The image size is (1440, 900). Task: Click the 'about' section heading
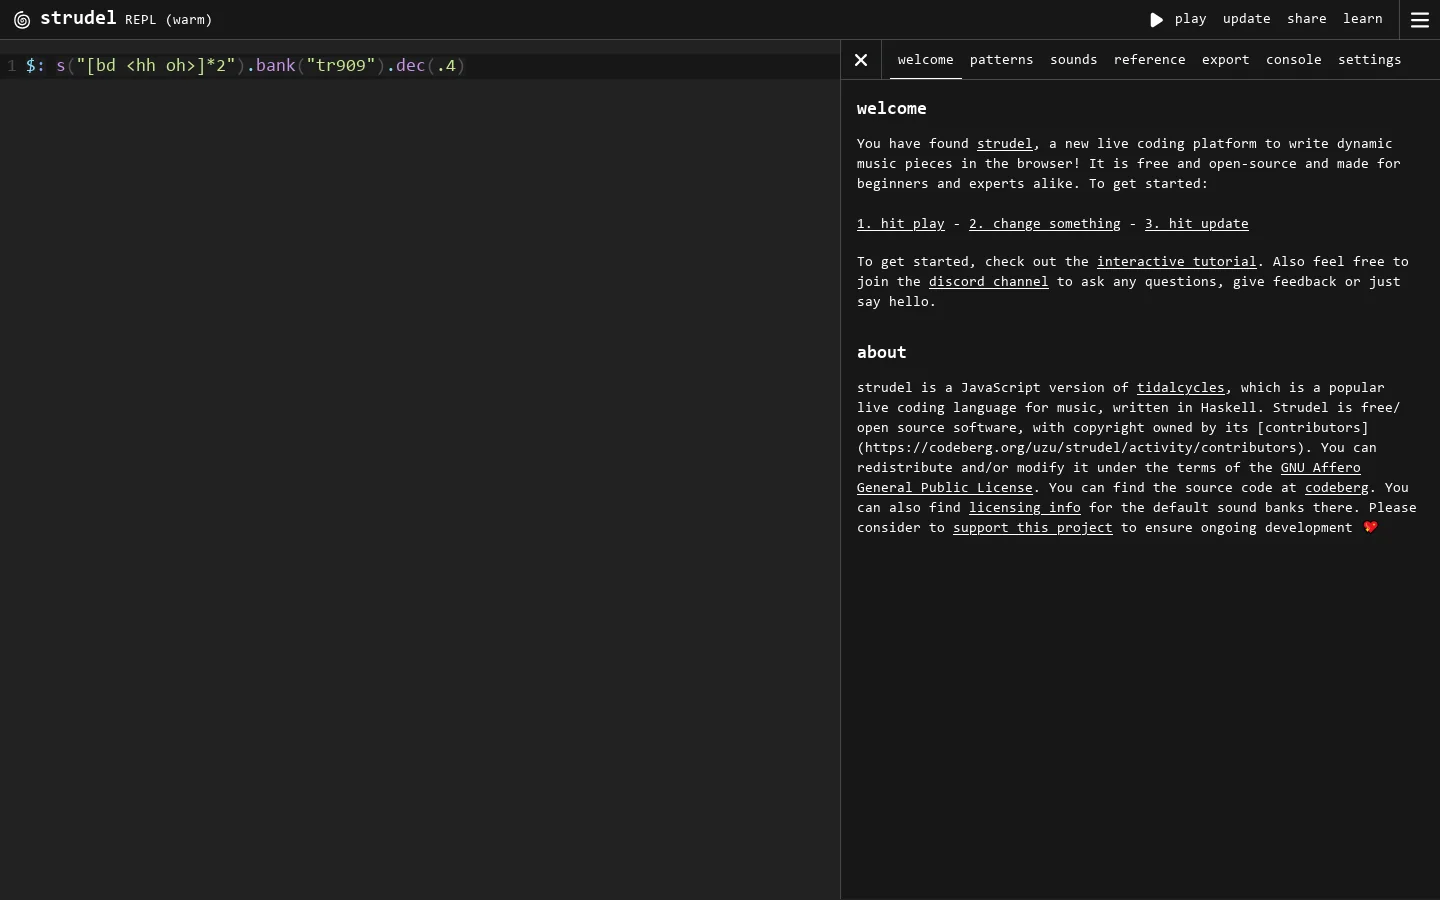[882, 352]
